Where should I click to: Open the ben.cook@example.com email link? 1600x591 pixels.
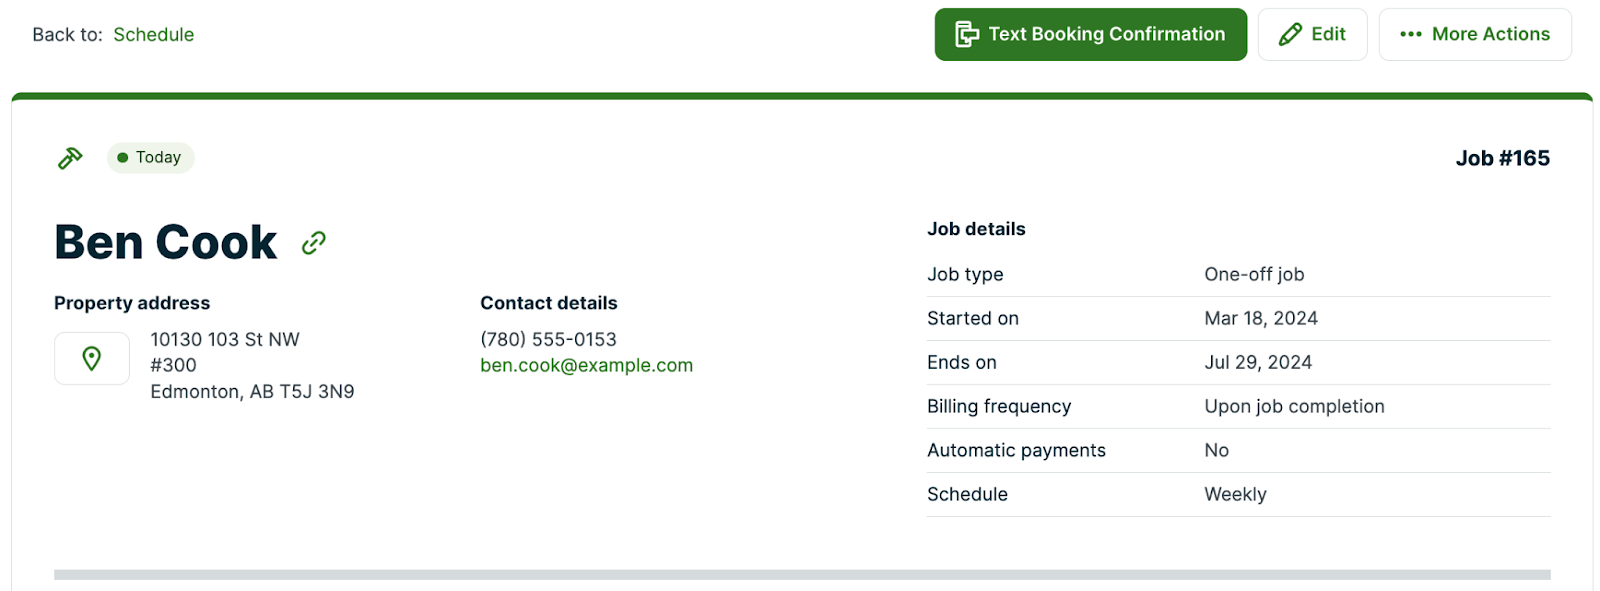click(x=586, y=366)
